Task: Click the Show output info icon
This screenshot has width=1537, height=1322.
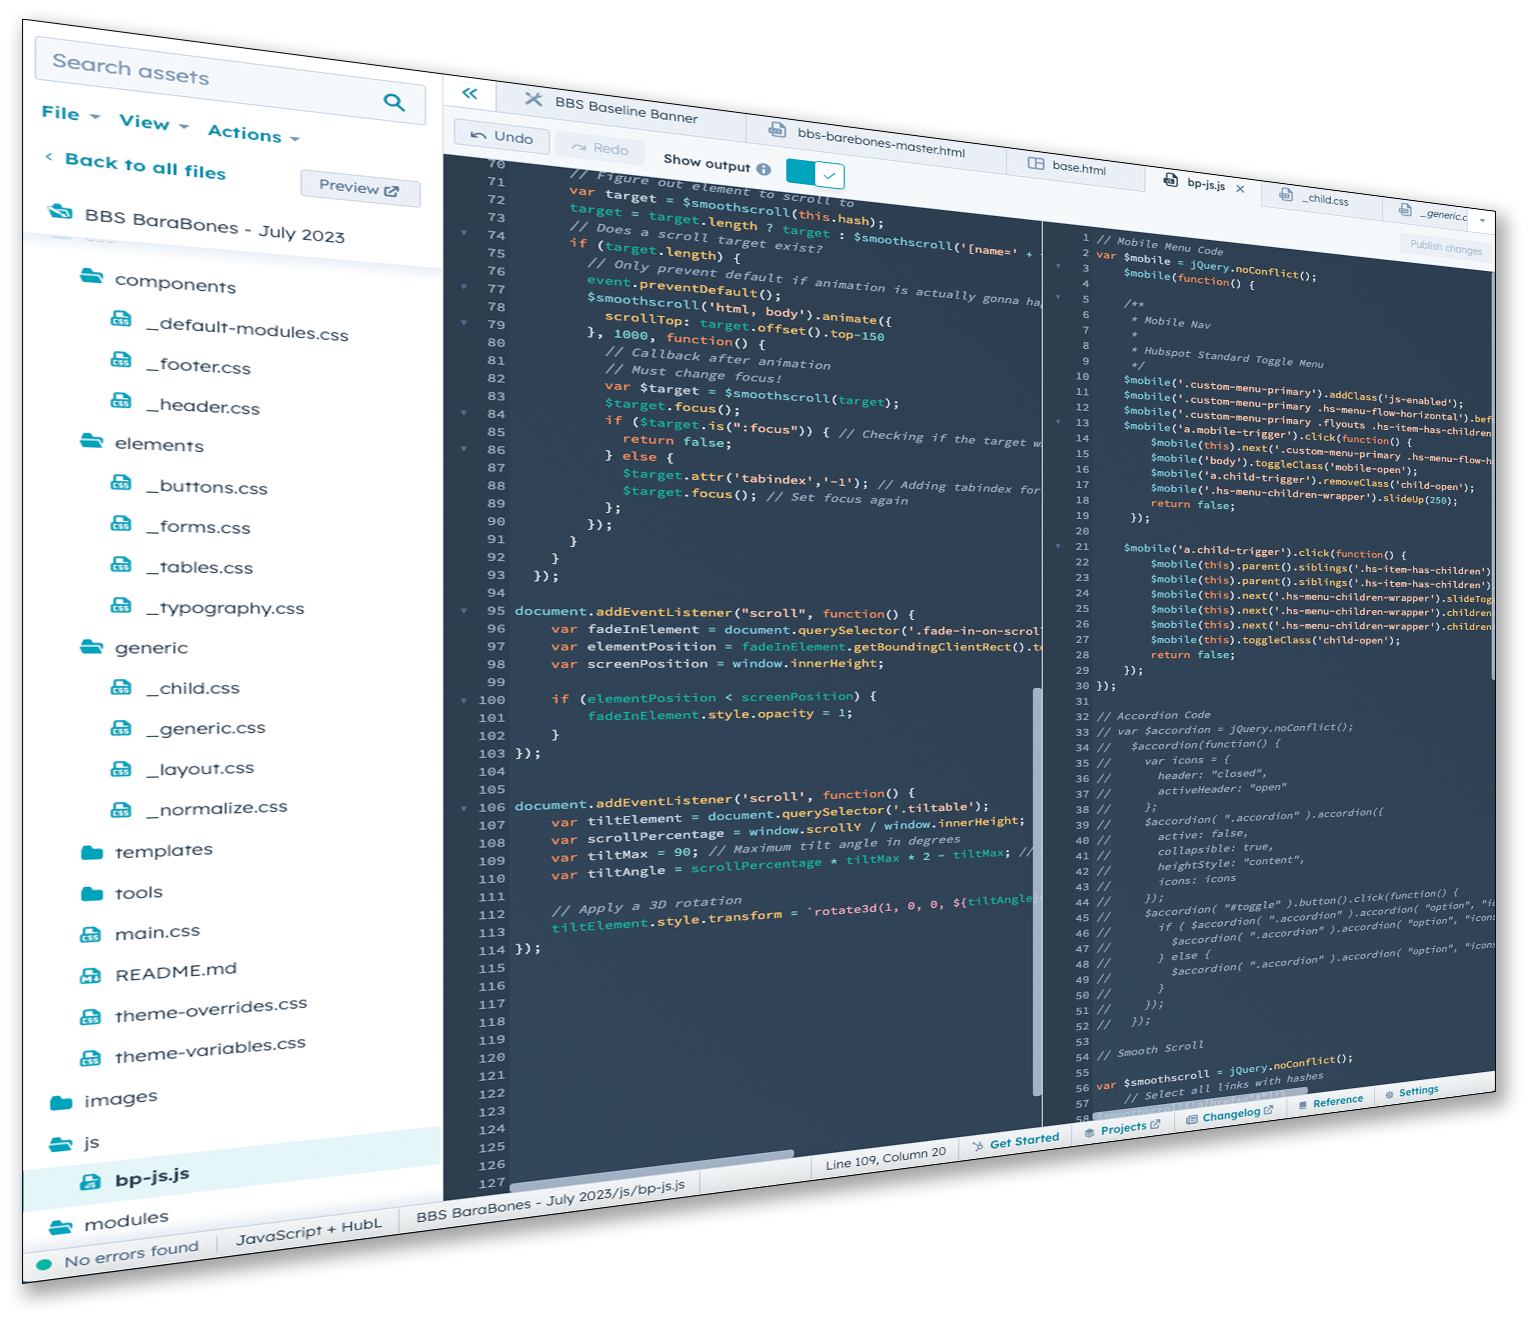Action: tap(763, 169)
